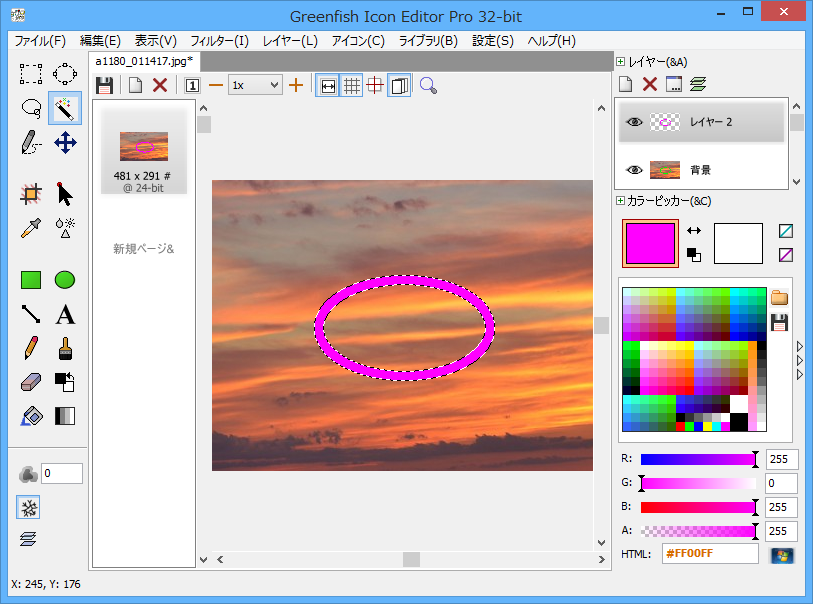Hide Layer 2 using eye icon
The width and height of the screenshot is (813, 604).
634,121
